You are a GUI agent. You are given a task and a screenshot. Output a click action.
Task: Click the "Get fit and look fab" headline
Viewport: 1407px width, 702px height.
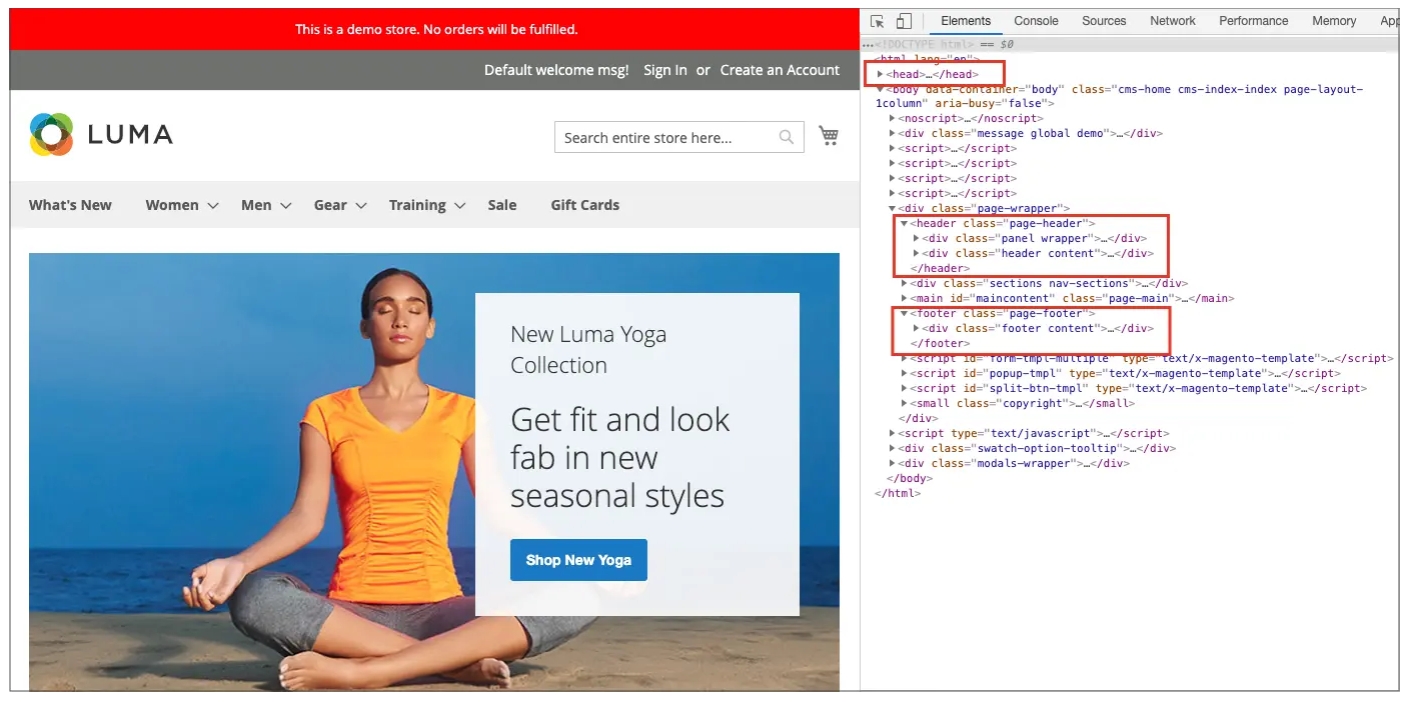(x=620, y=457)
